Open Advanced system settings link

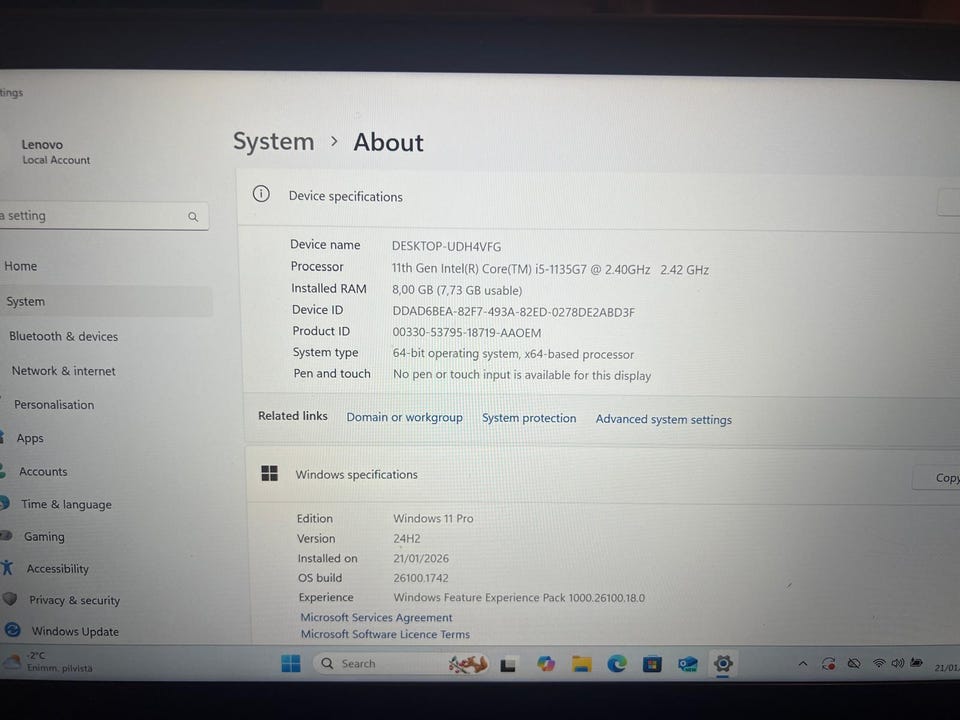[664, 419]
